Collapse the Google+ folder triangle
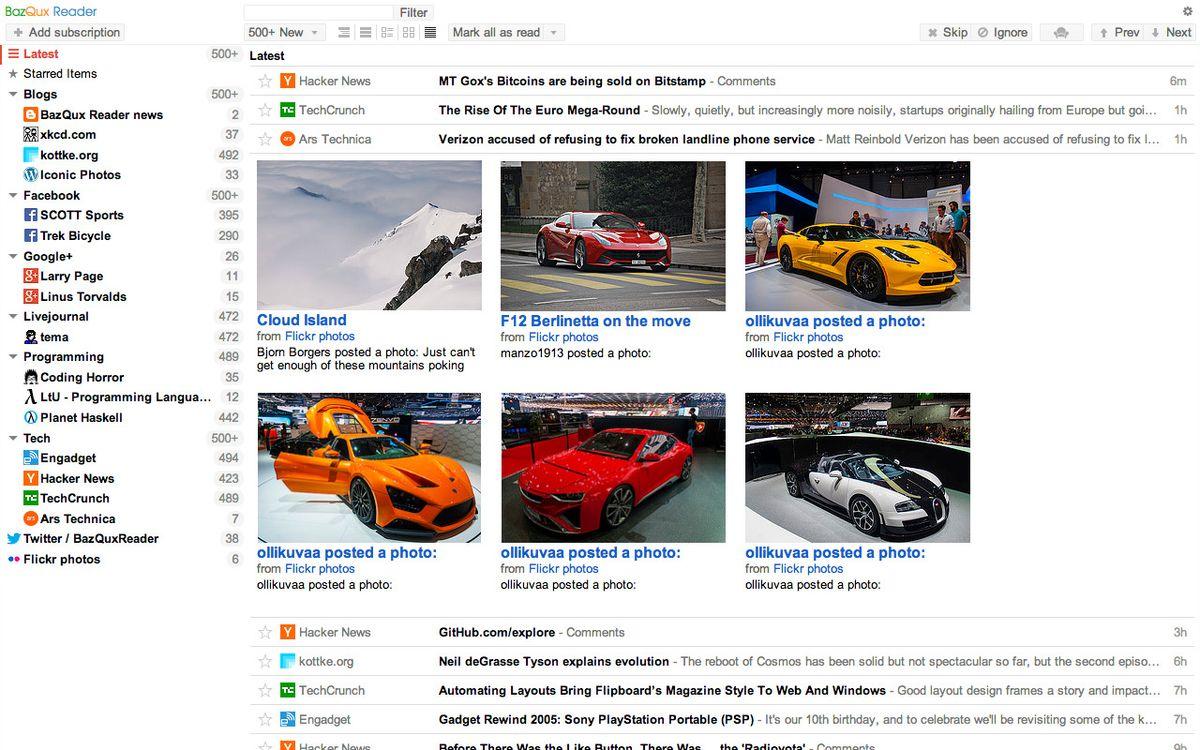1200x750 pixels. [13, 256]
